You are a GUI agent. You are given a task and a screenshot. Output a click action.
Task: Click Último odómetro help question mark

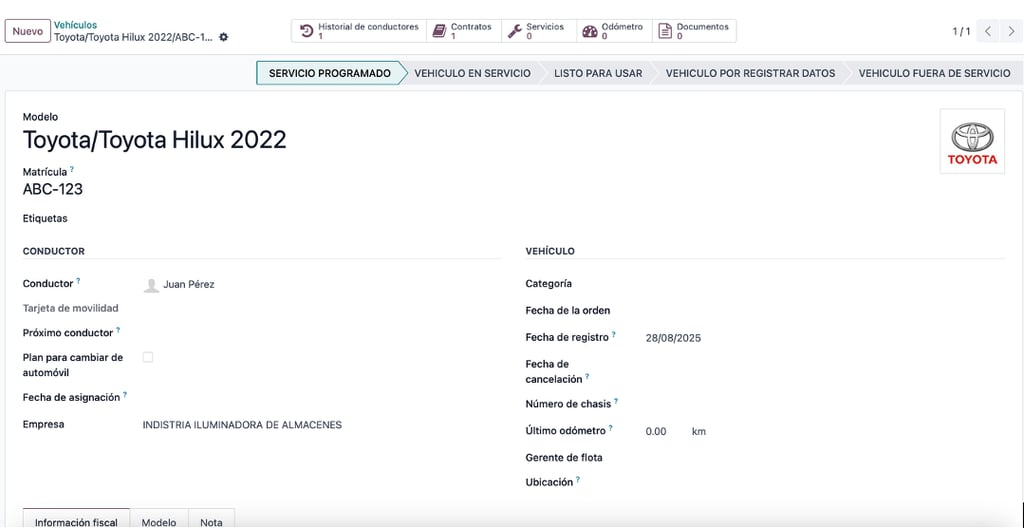(611, 428)
